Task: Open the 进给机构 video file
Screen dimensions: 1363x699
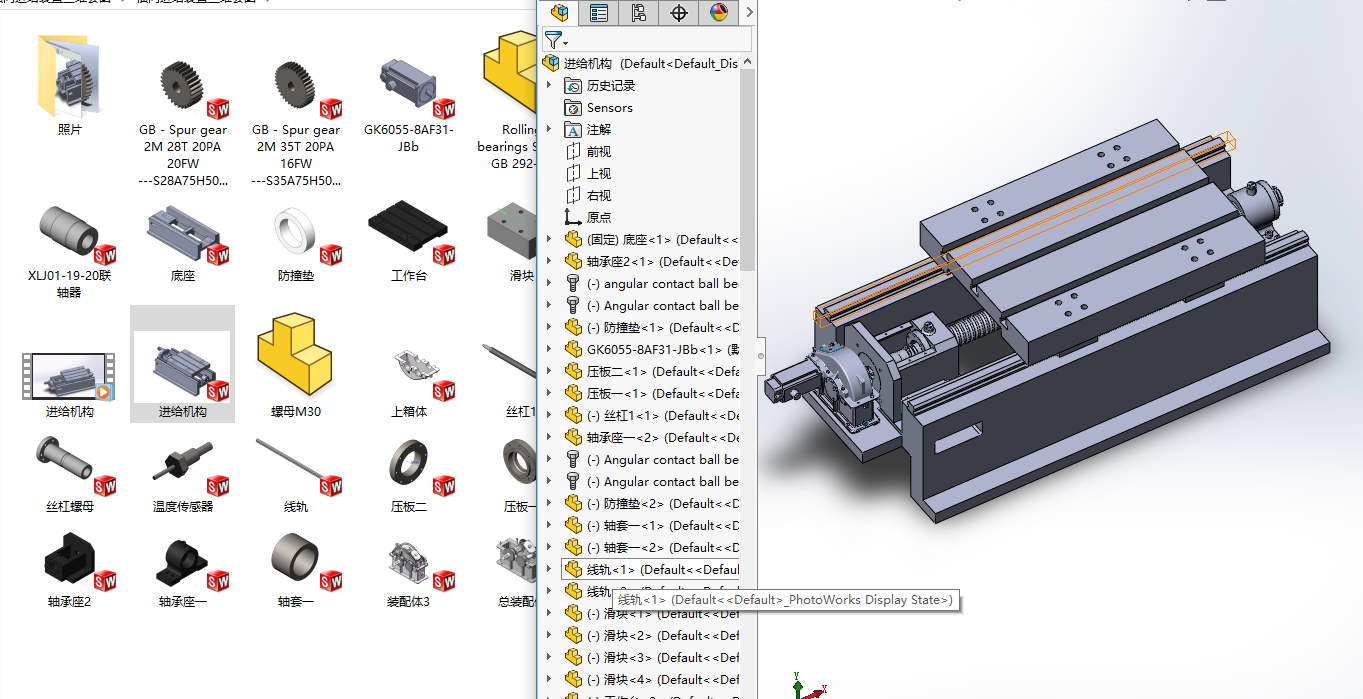Action: [69, 376]
